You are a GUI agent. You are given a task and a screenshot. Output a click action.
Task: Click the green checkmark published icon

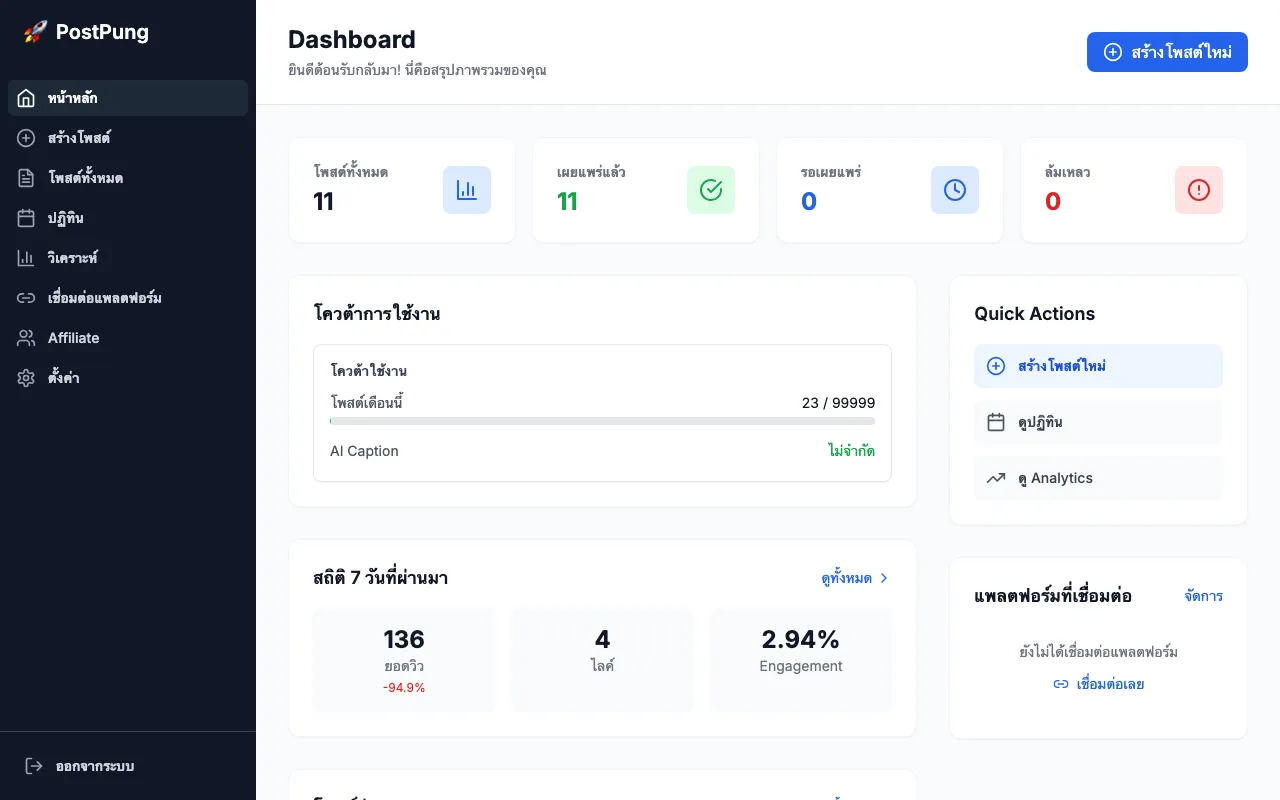coord(710,190)
